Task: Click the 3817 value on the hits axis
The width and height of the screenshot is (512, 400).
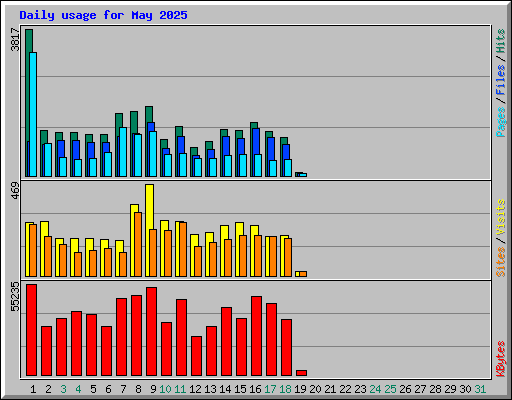Action: (15, 39)
